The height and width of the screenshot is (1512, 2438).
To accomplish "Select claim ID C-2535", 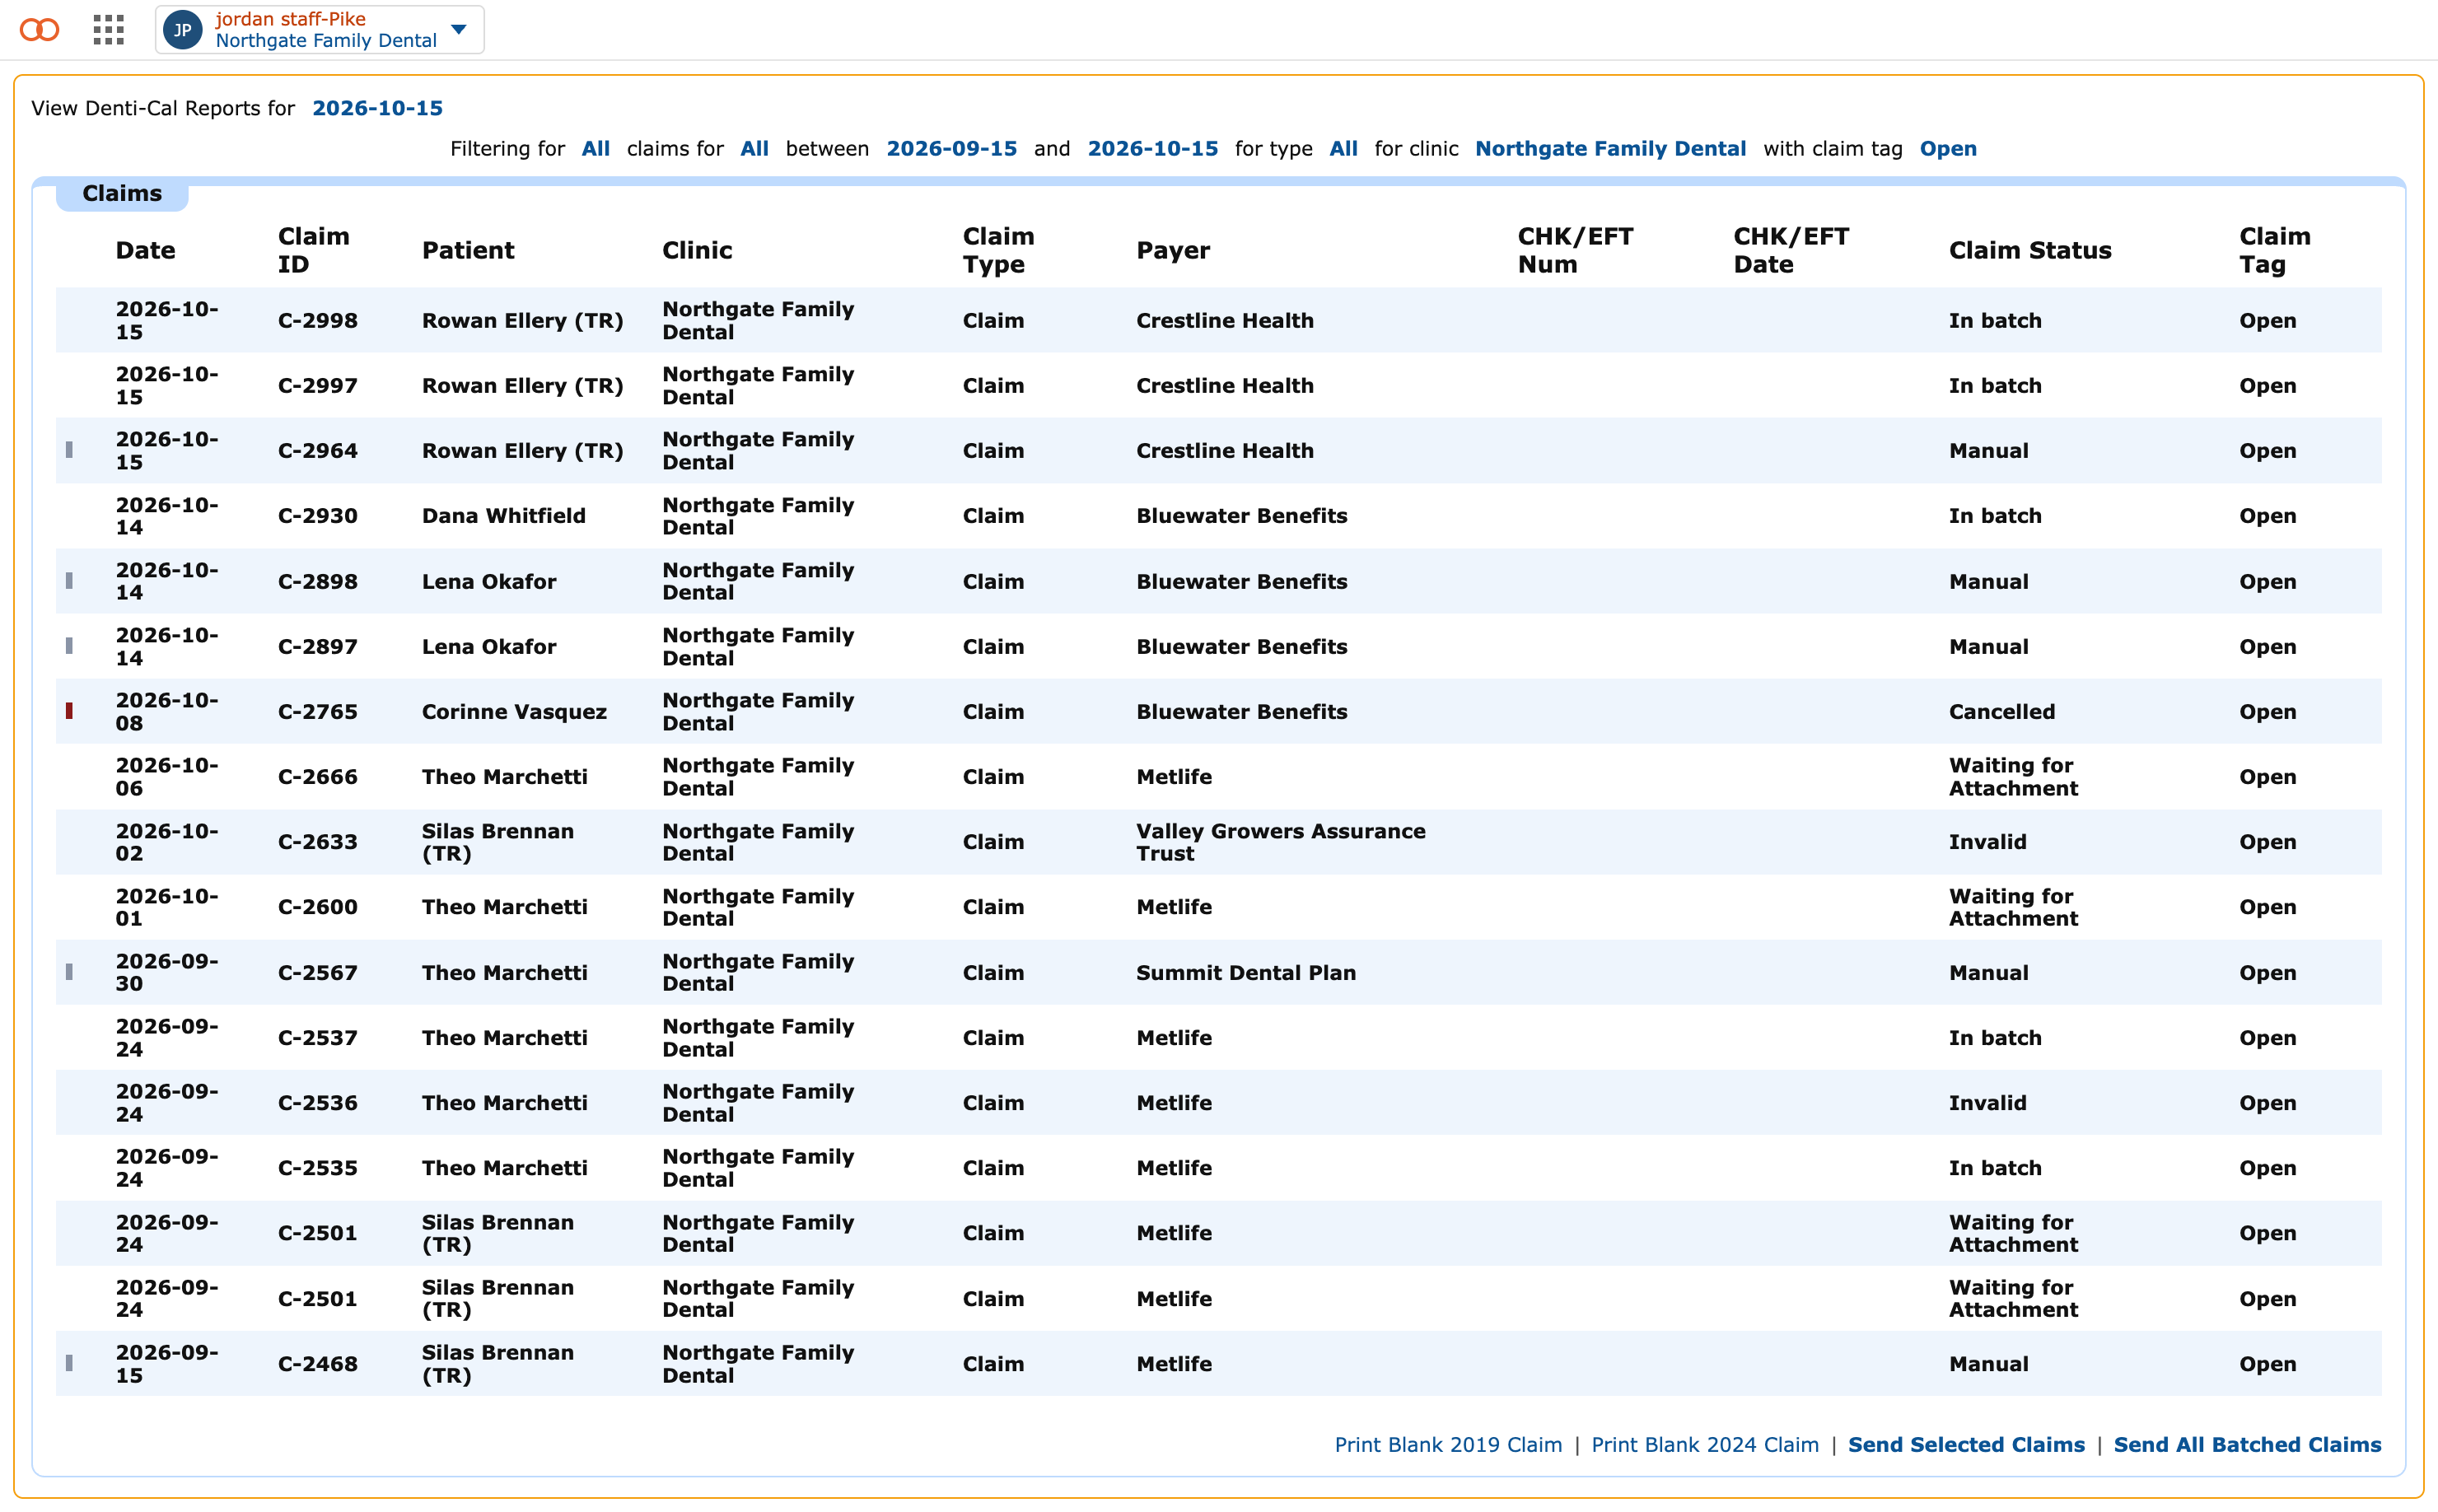I will tap(317, 1168).
